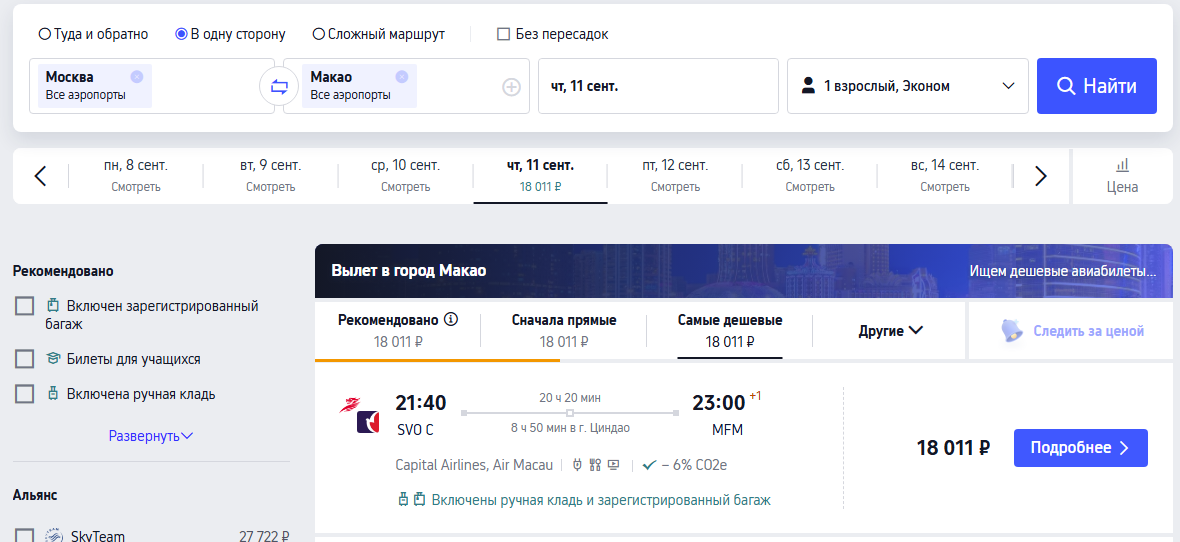1180x542 pixels.
Task: Remove Макао from destination field
Action: (402, 76)
